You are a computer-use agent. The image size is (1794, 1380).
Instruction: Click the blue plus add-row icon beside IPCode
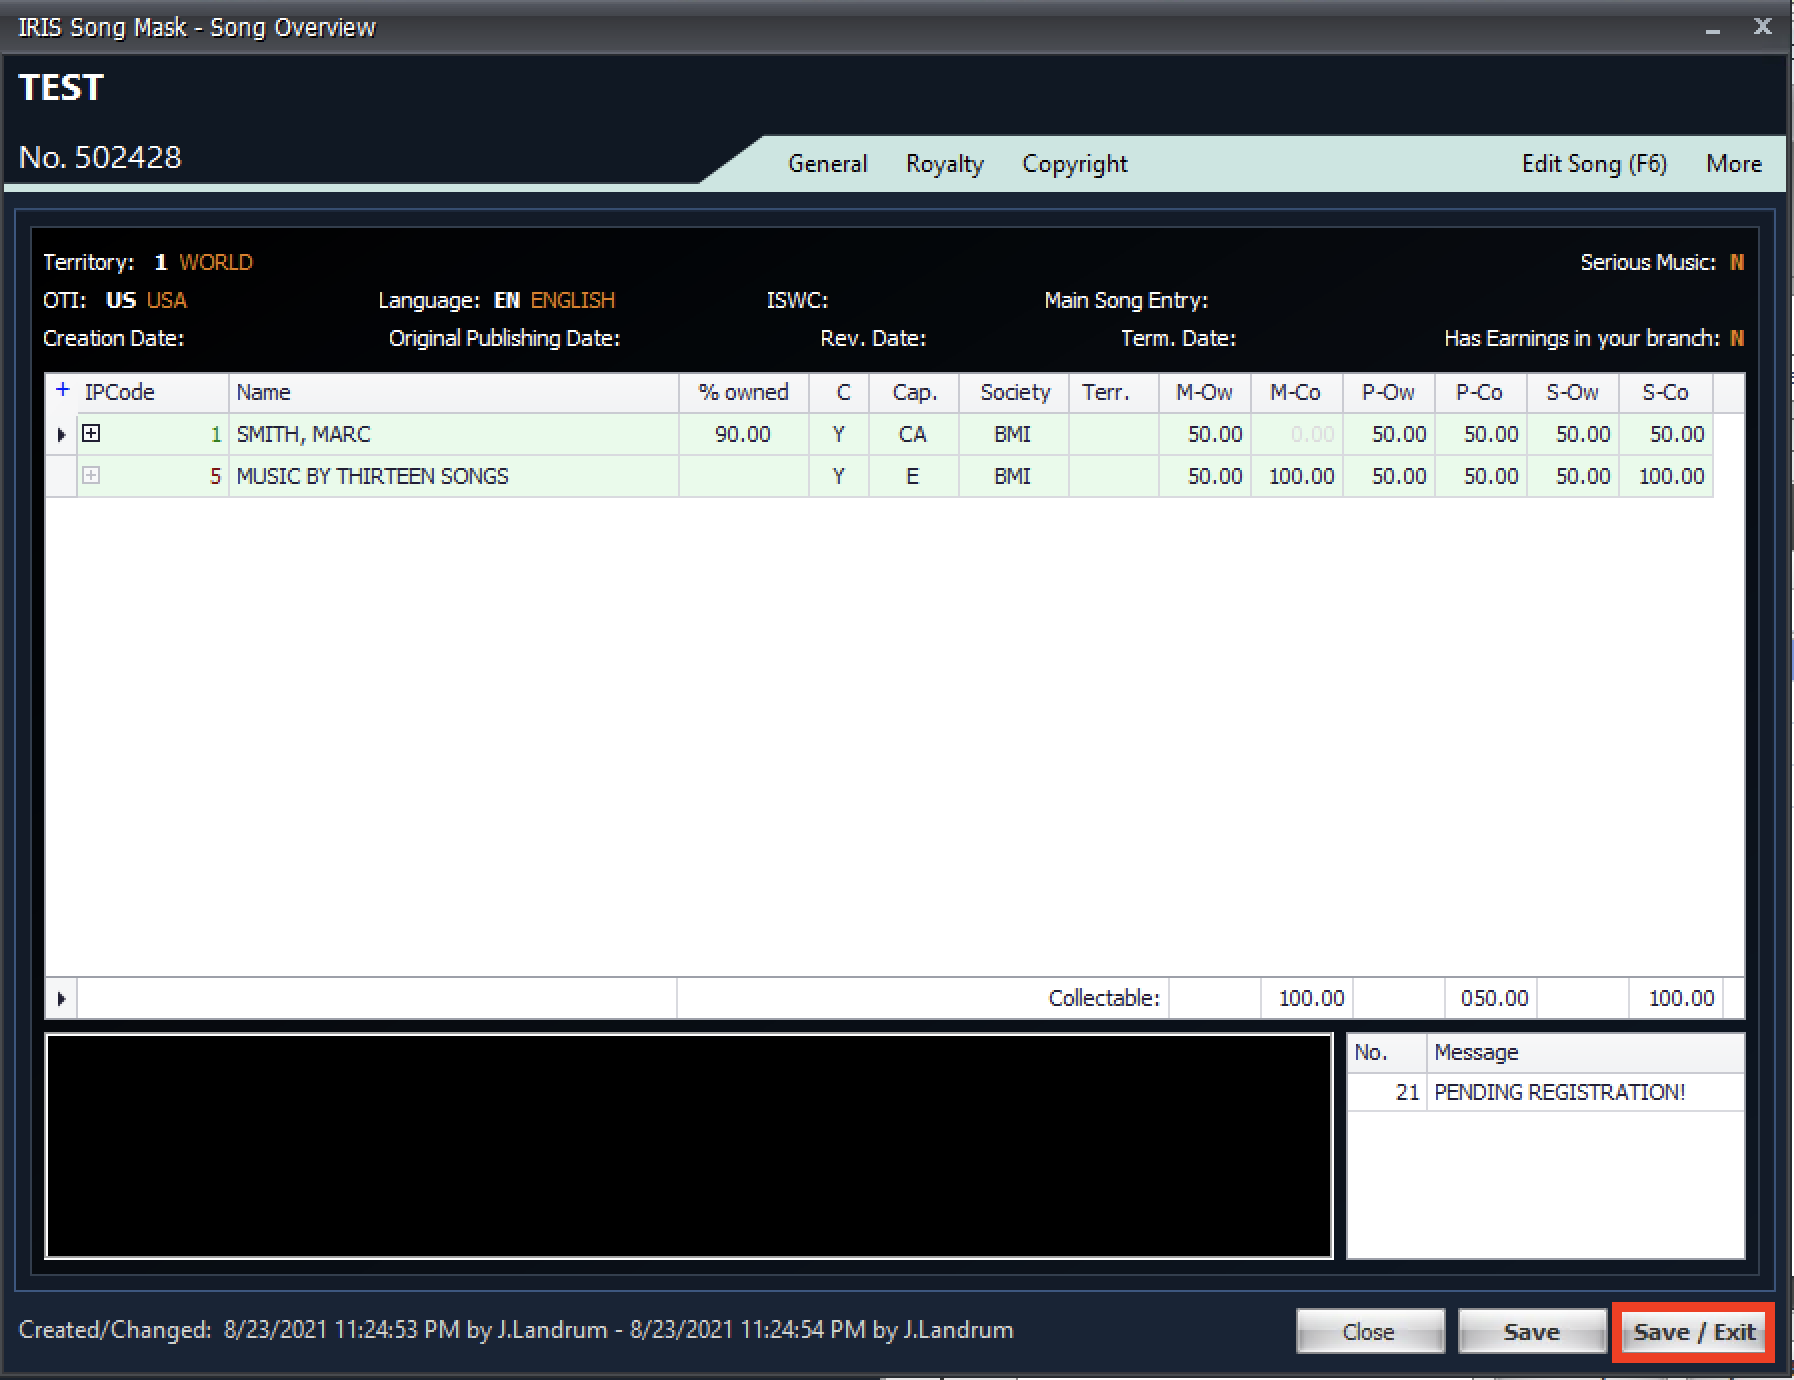click(63, 391)
